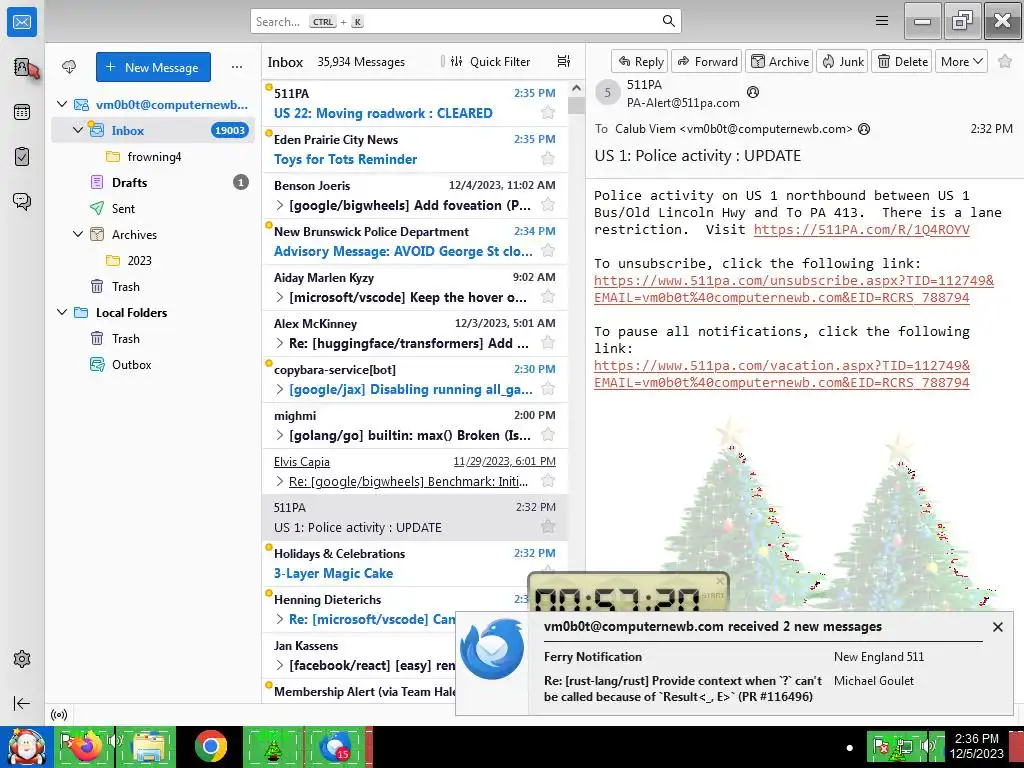The width and height of the screenshot is (1024, 768).
Task: Star the microsoft/vscode Keep the hover message
Action: 548,297
